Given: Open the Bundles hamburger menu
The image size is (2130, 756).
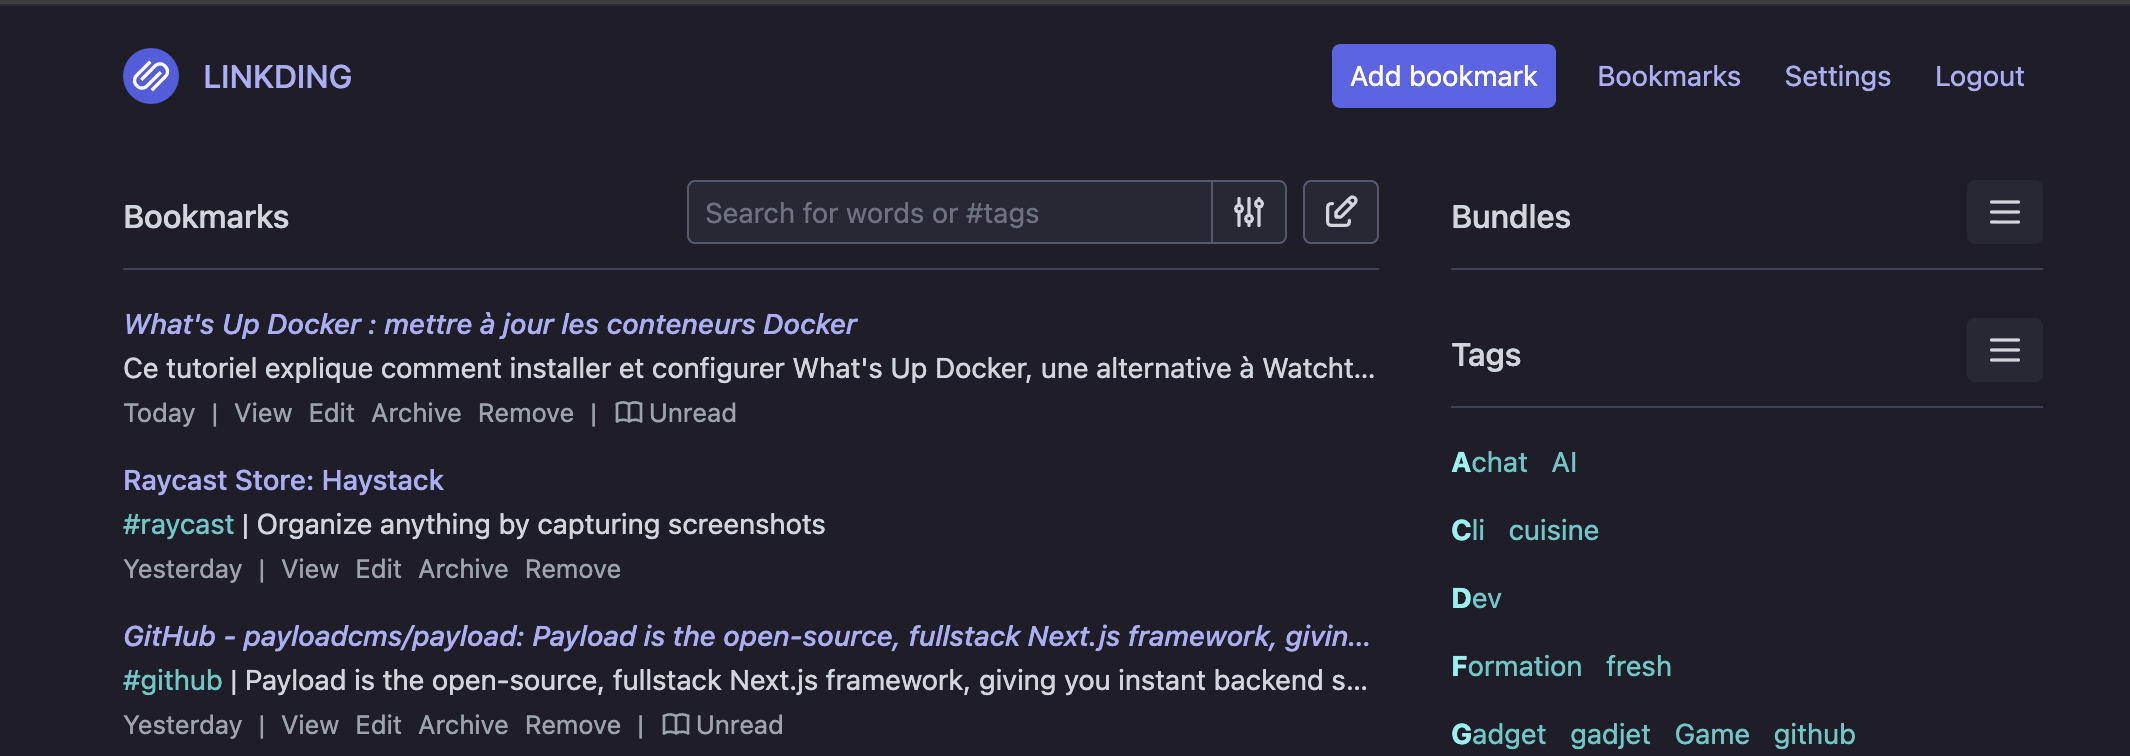Looking at the screenshot, I should [2004, 212].
